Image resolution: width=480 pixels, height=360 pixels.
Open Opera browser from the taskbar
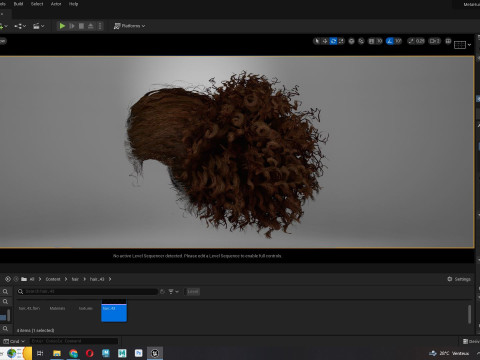point(89,353)
